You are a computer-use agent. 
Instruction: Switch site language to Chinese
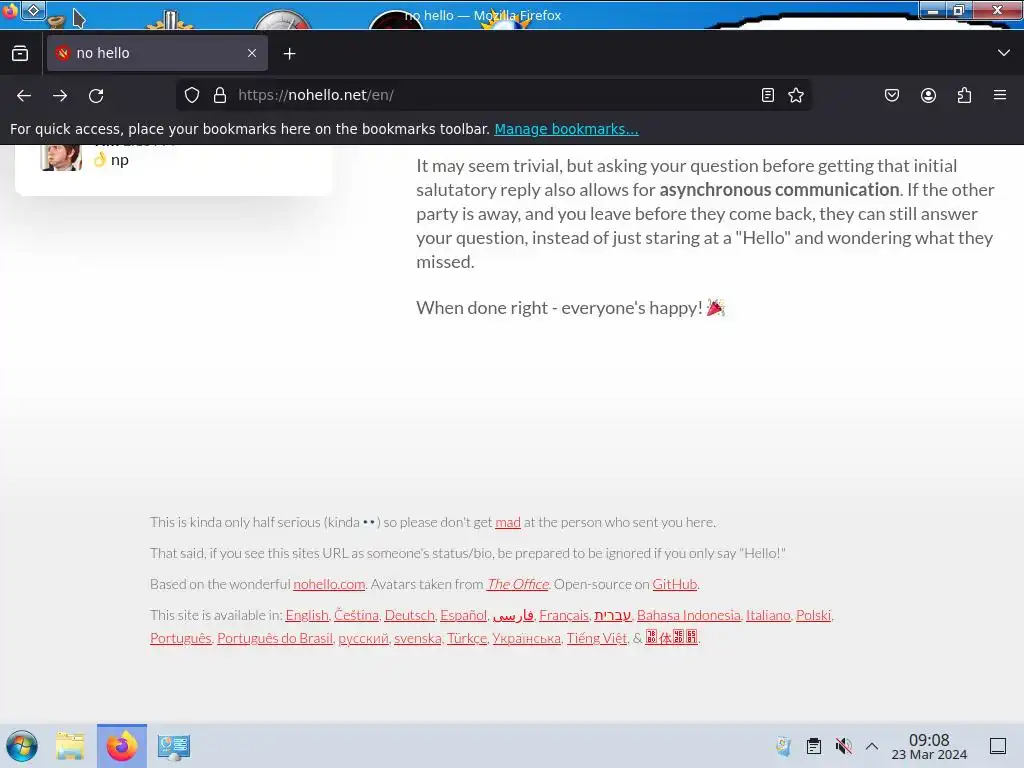(x=671, y=637)
